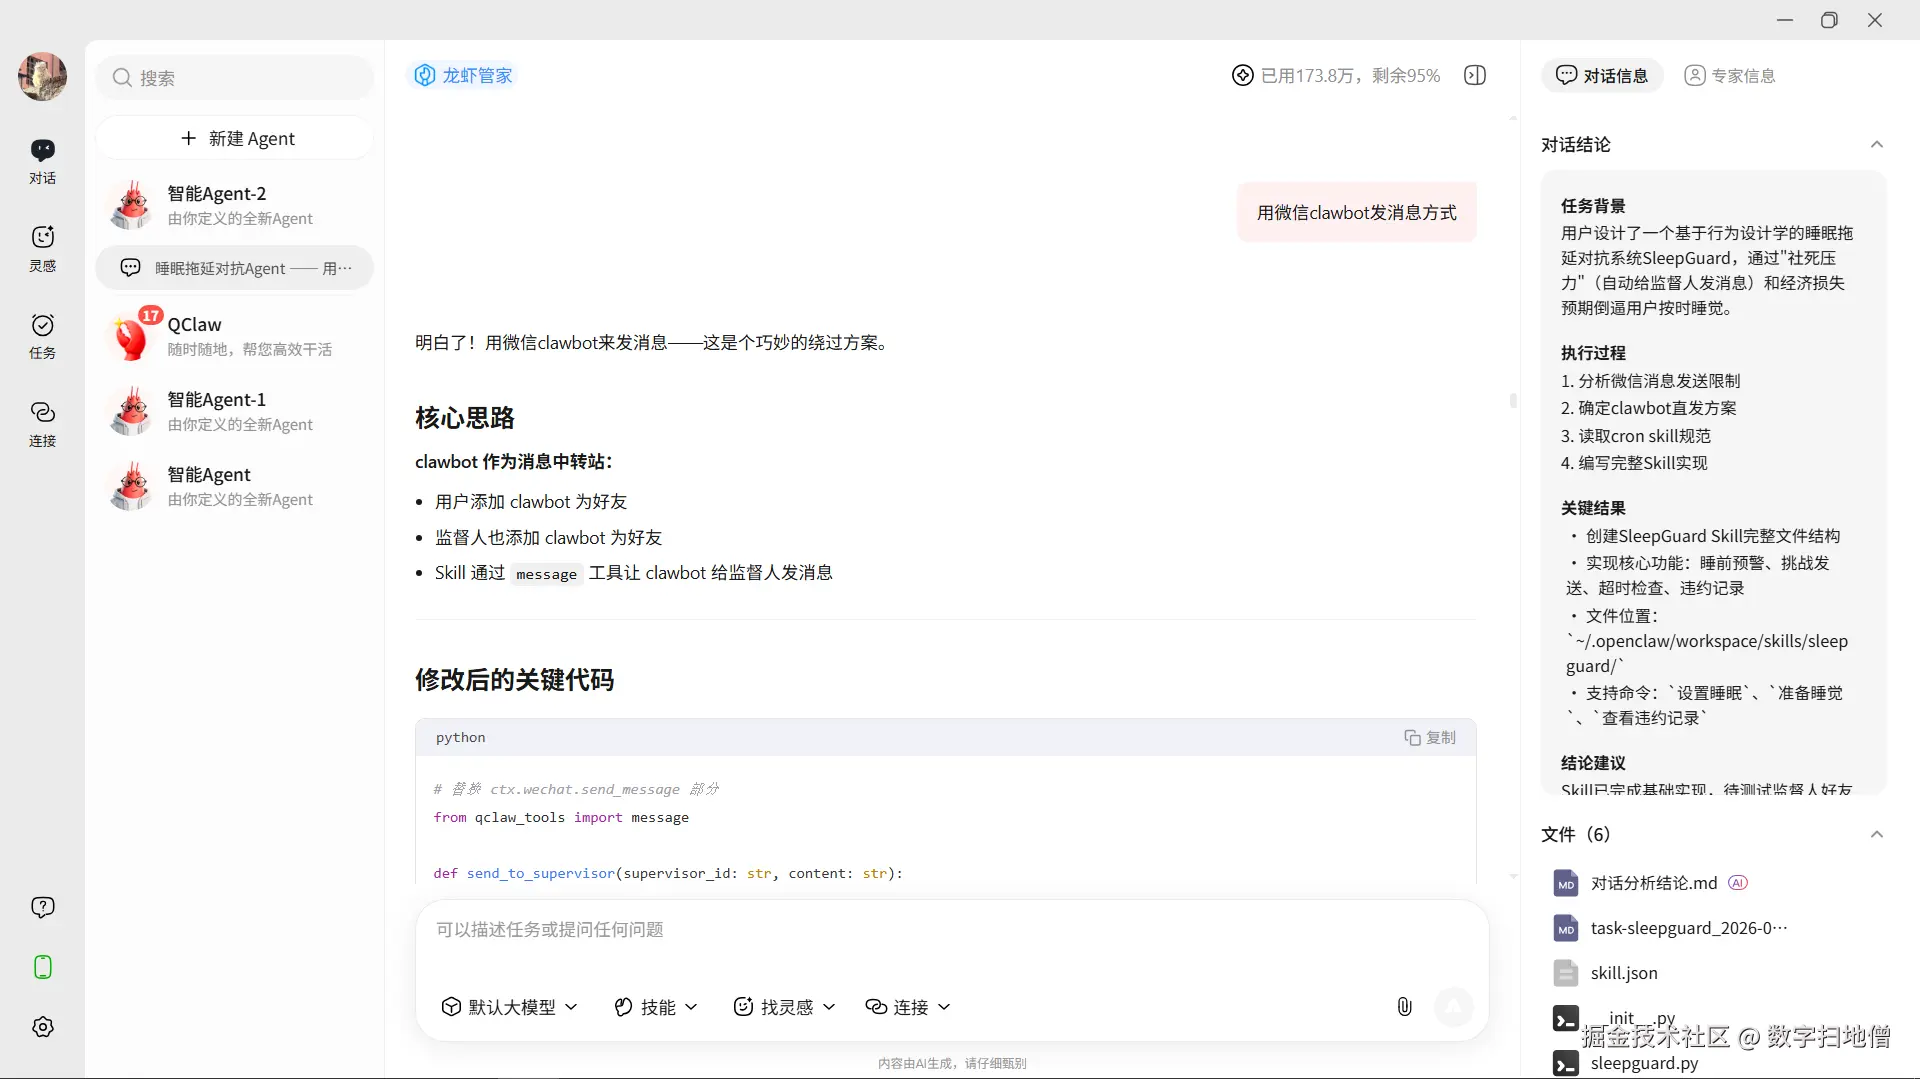Click the AI badge beside 对话分析结论.md
This screenshot has width=1920, height=1079.
[x=1738, y=883]
